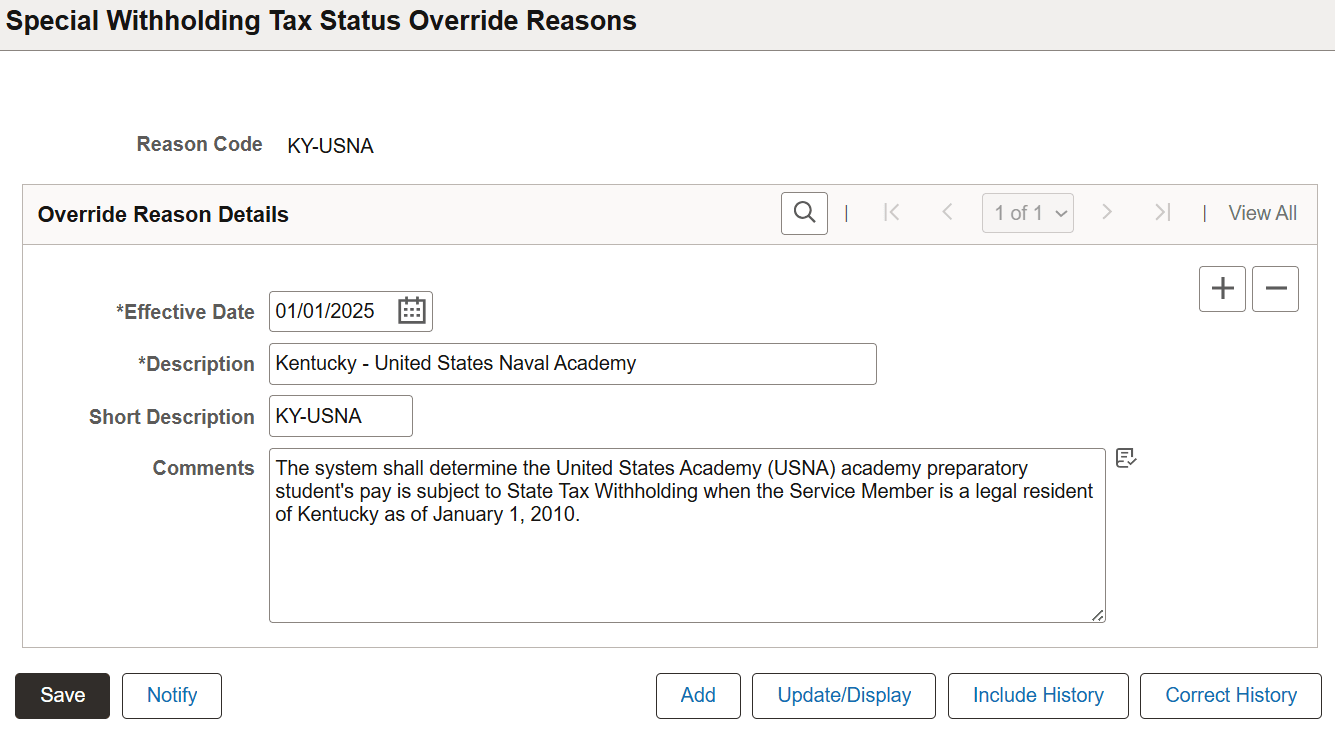
Task: Switch to Include History mode
Action: tap(1038, 695)
